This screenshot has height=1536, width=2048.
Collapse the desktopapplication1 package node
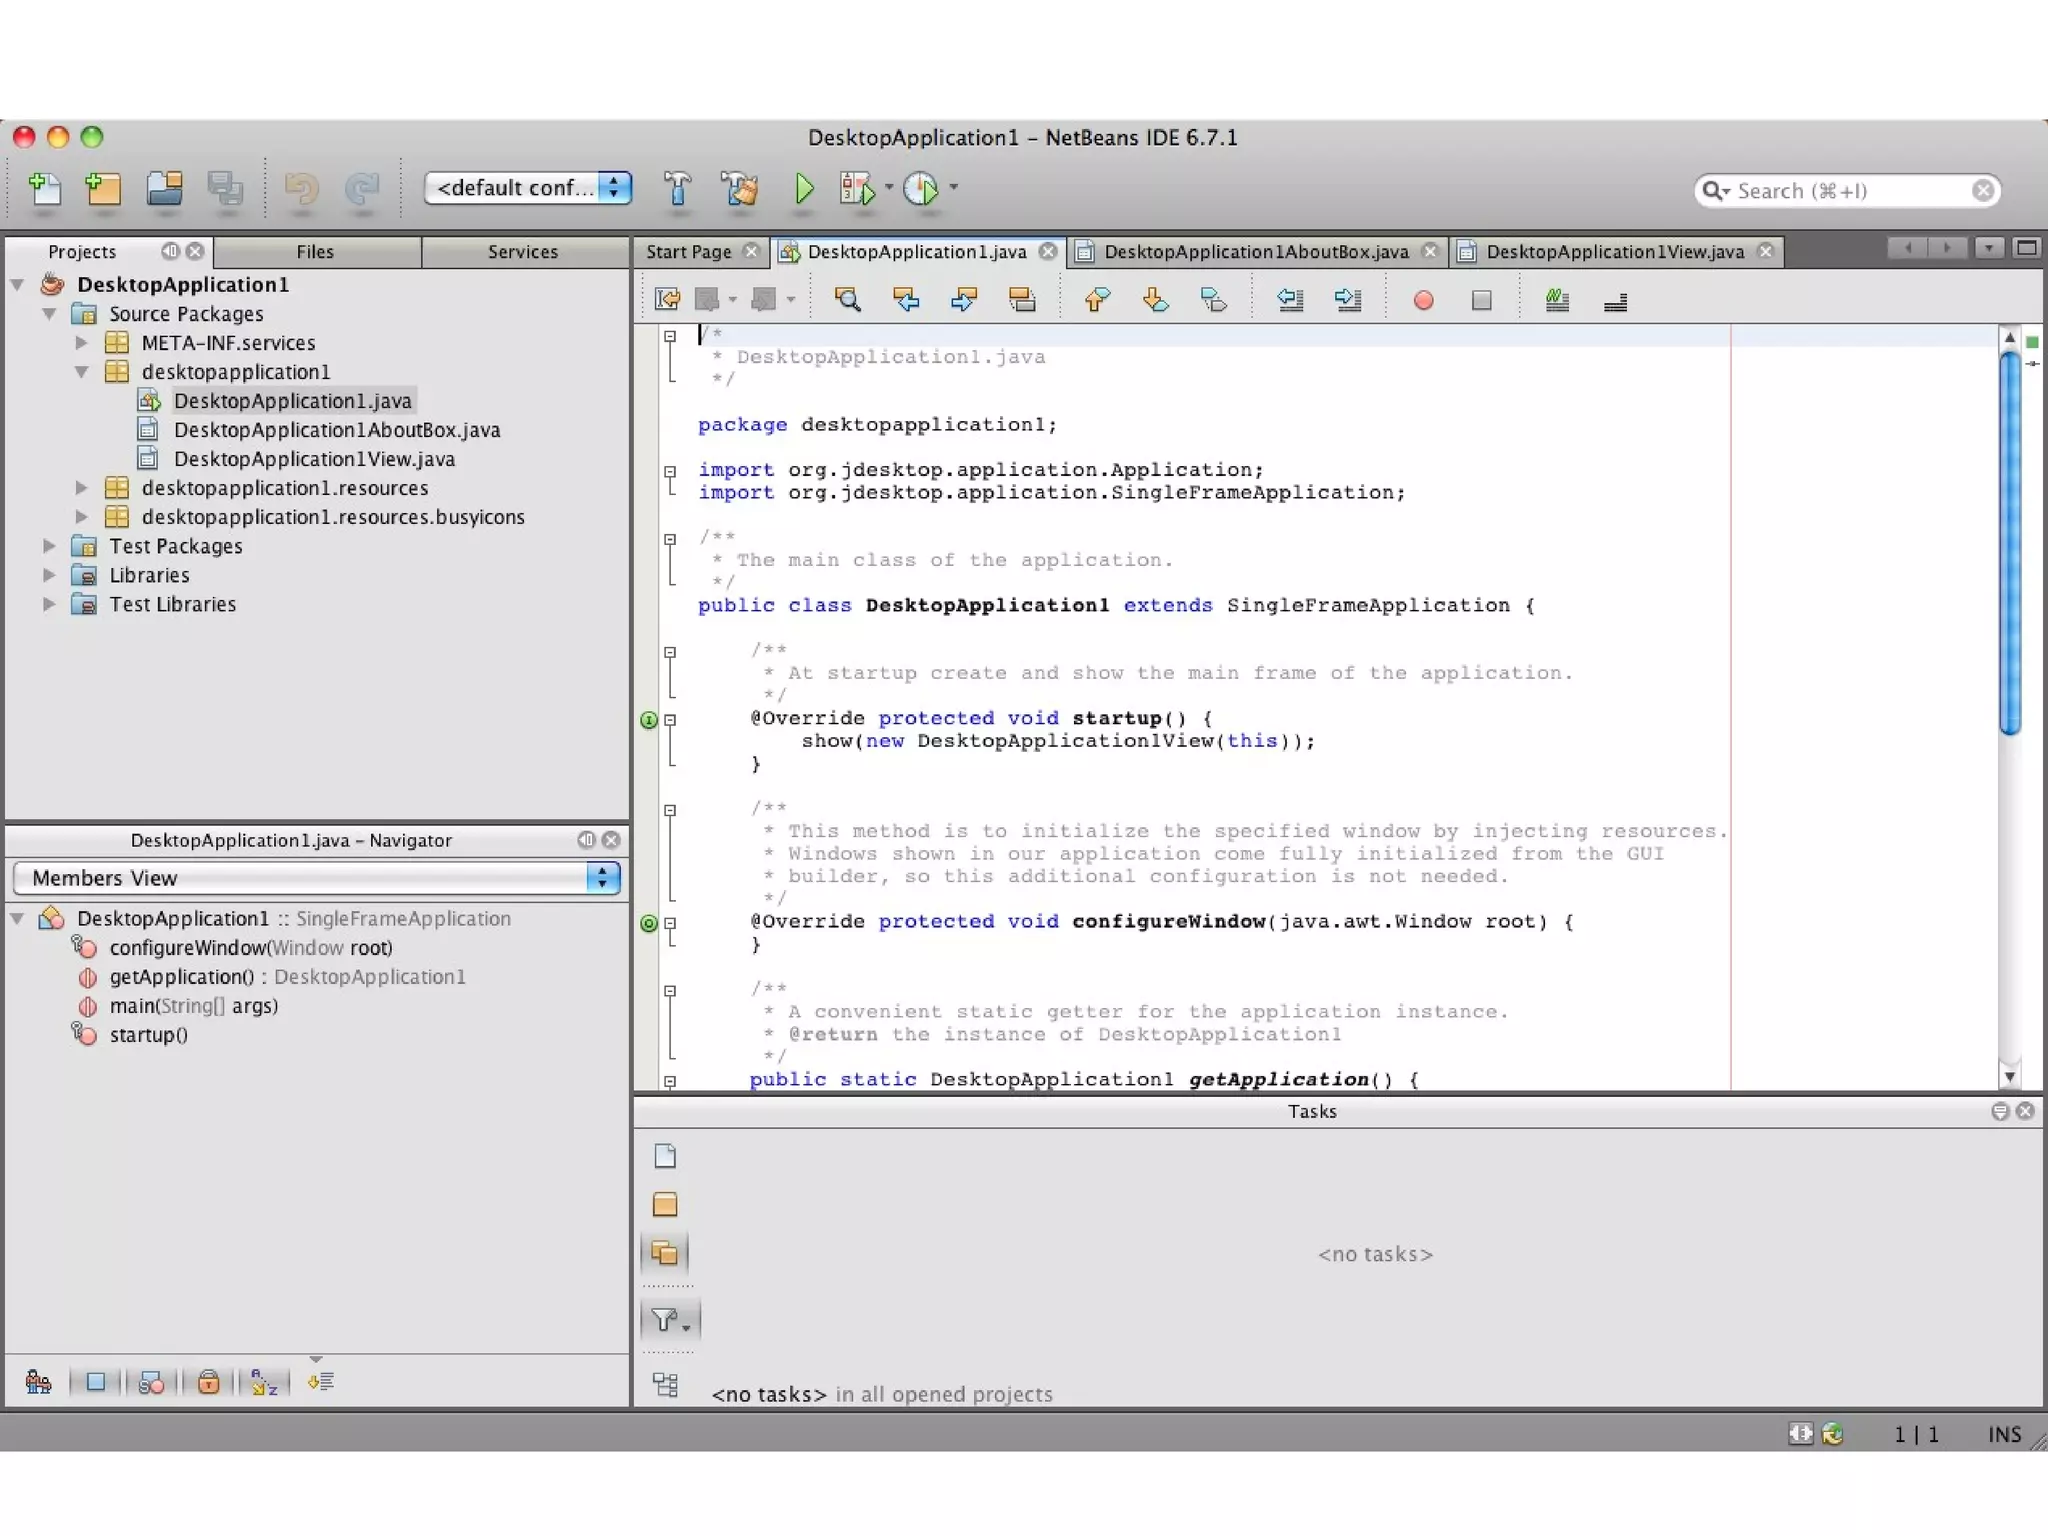pos(82,372)
